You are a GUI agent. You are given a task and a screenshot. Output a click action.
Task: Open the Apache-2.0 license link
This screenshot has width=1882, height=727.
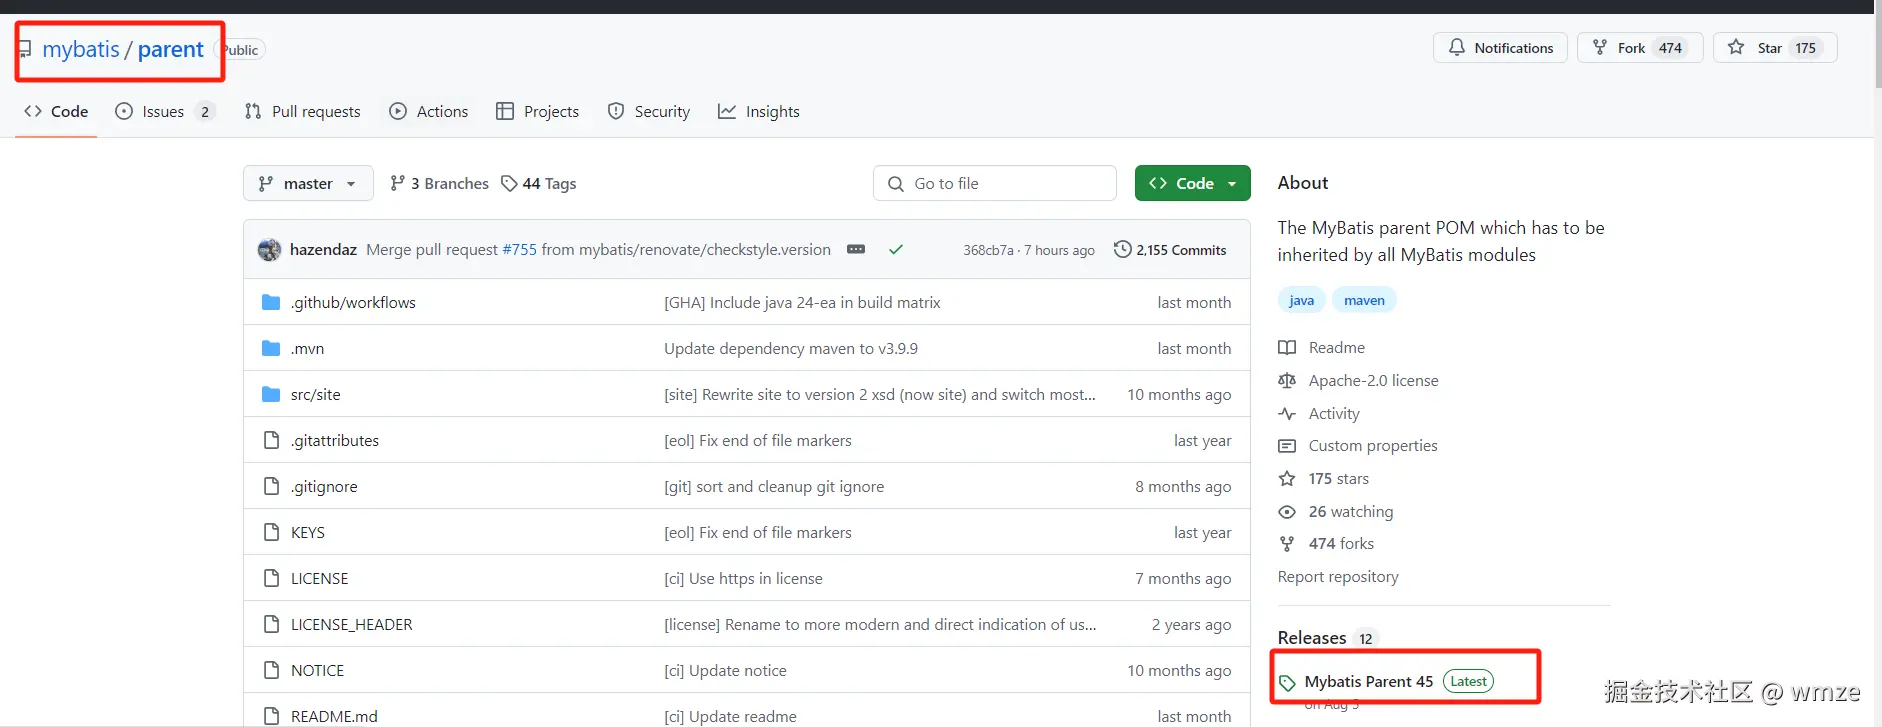coord(1359,380)
